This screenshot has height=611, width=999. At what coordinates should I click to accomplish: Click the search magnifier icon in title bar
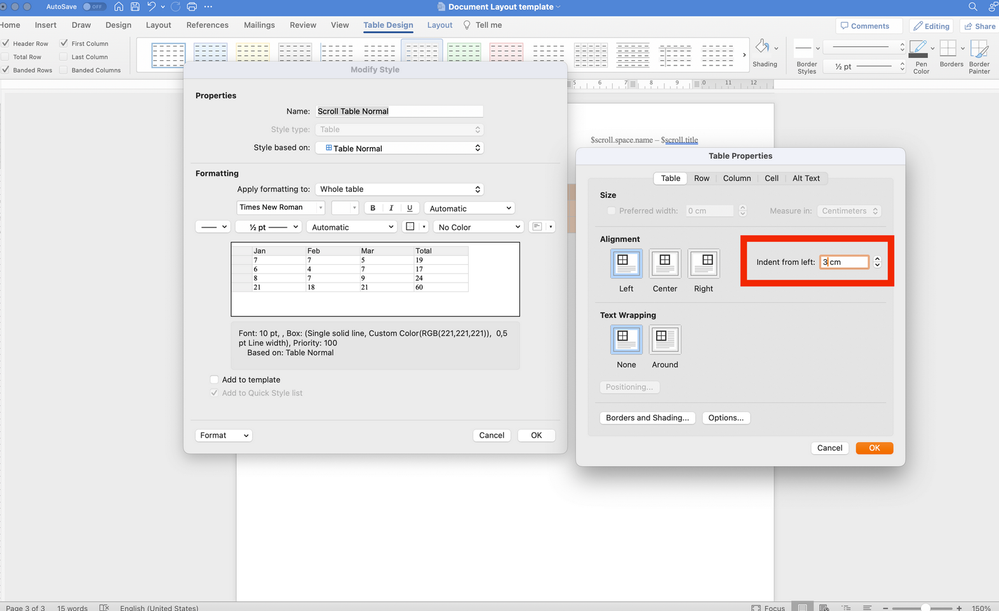973,6
